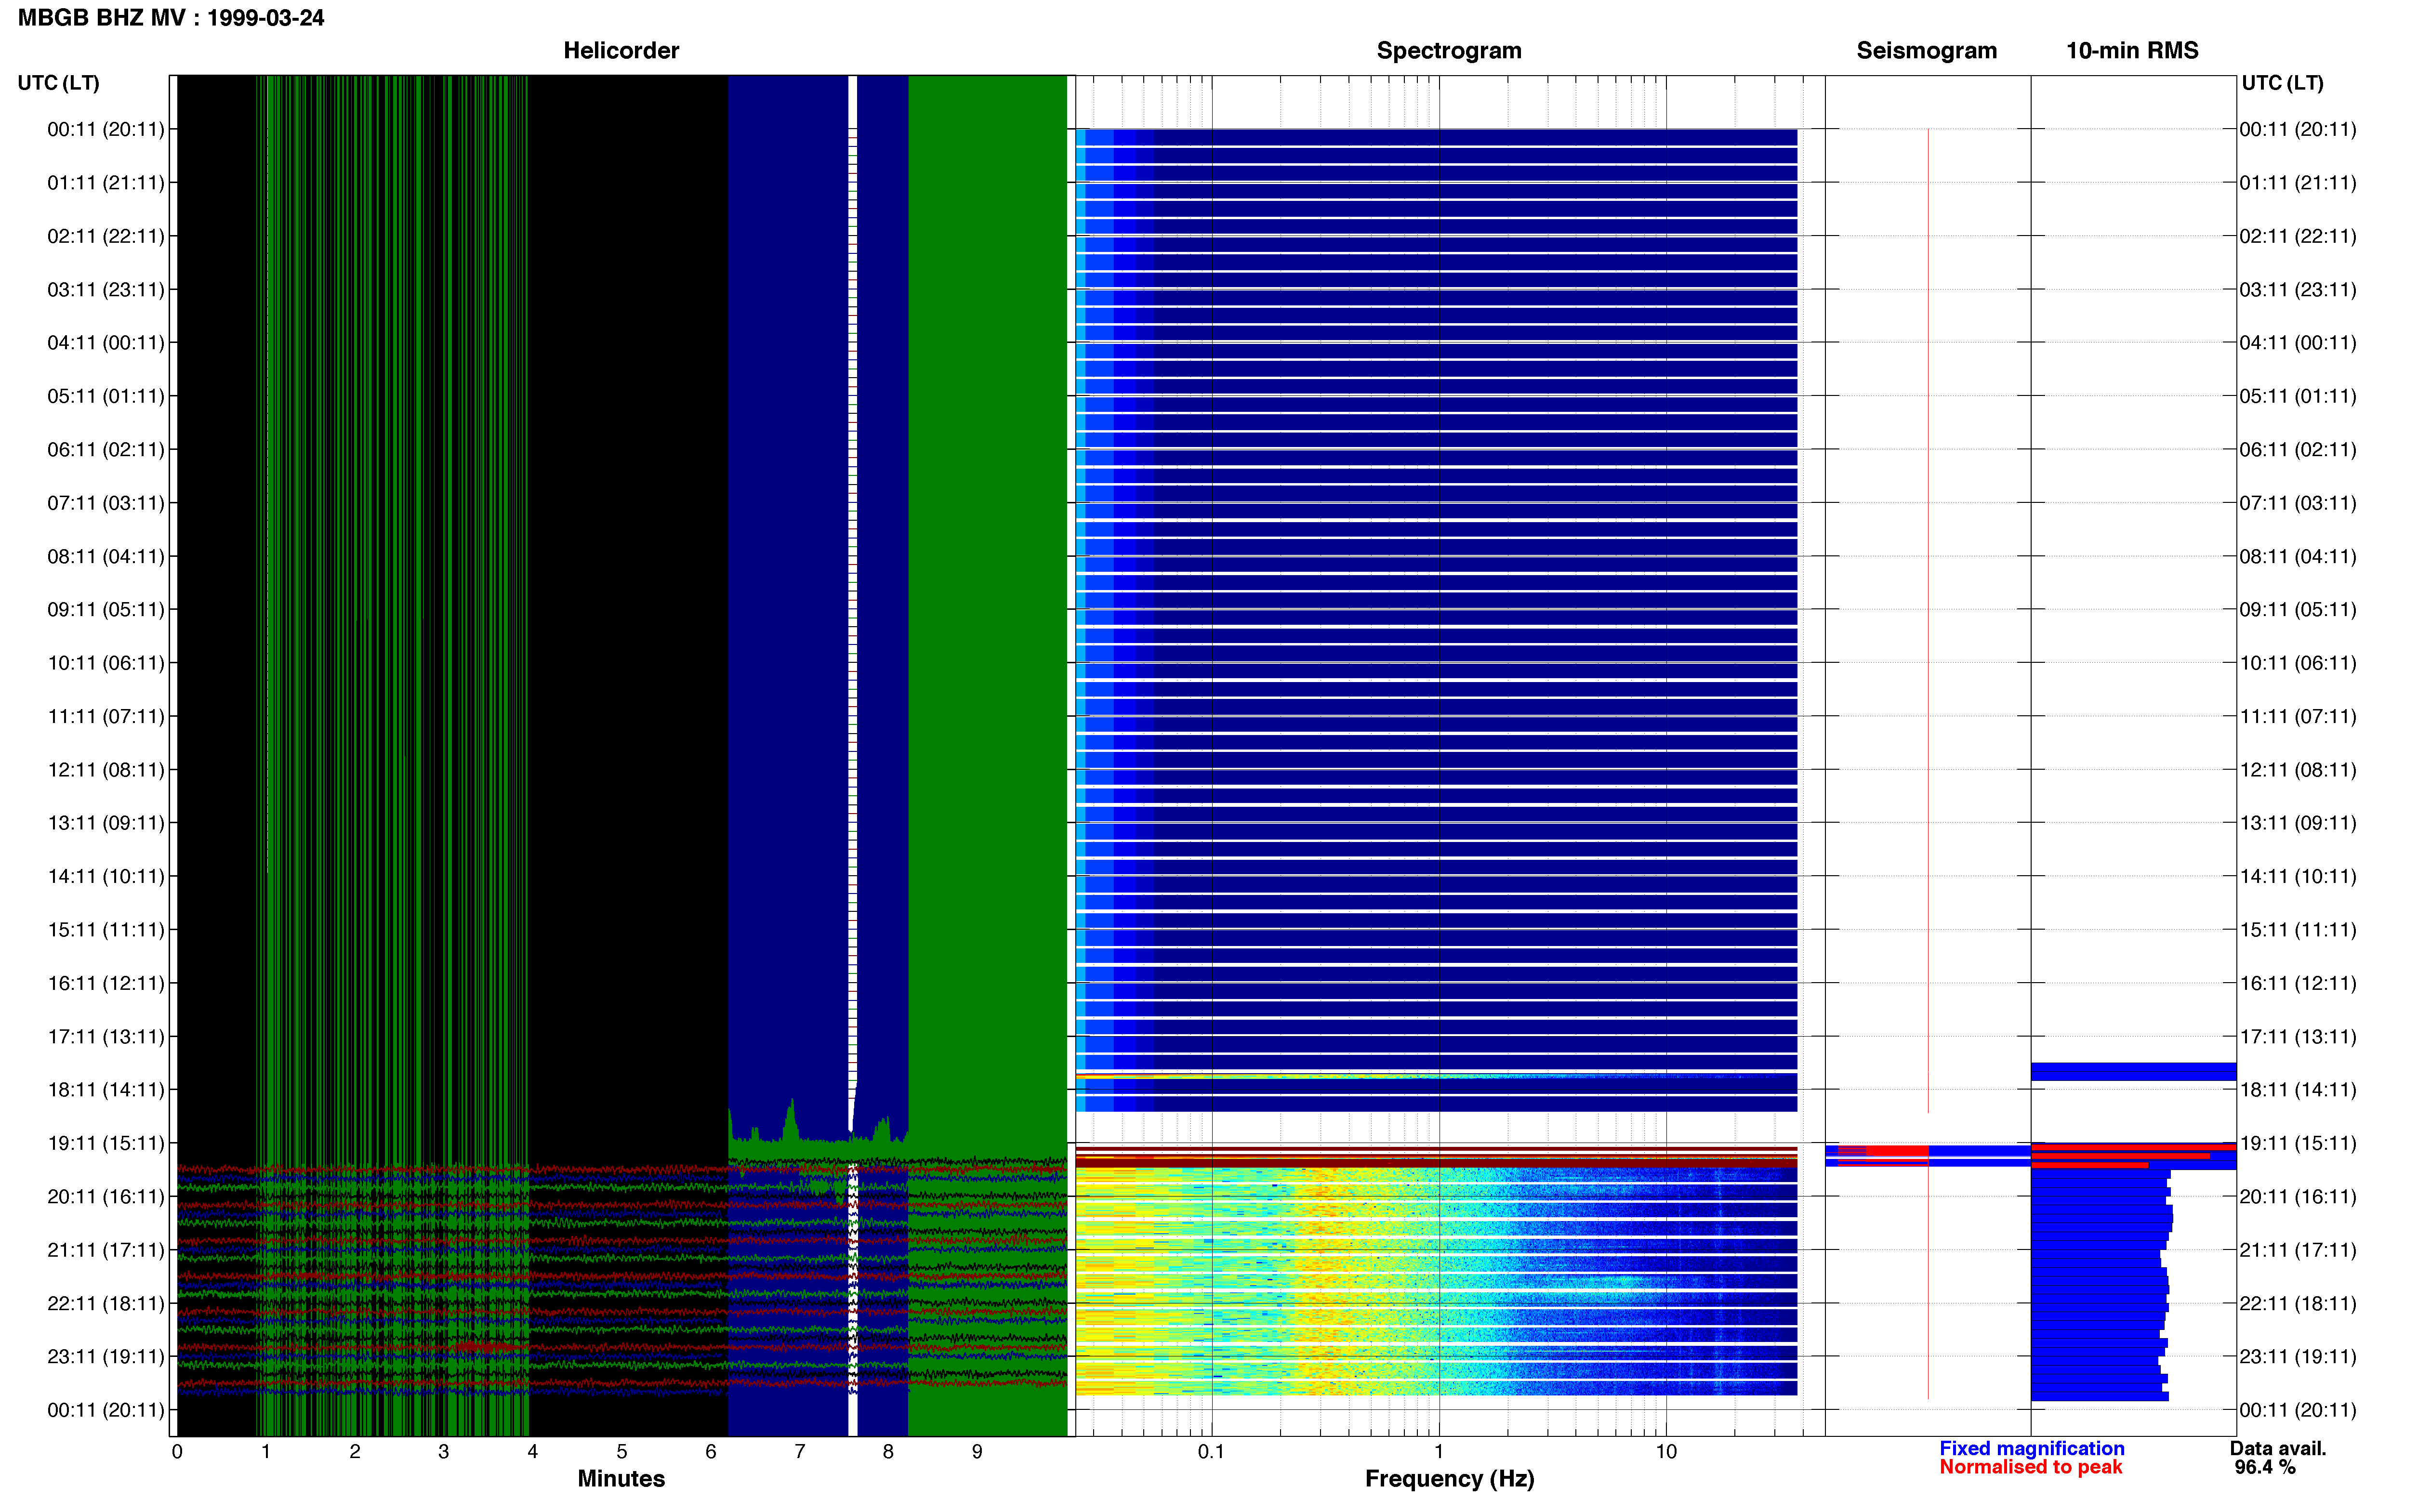This screenshot has height=1512, width=2418.
Task: Click the blue Fixed magnification legend text
Action: (2032, 1449)
